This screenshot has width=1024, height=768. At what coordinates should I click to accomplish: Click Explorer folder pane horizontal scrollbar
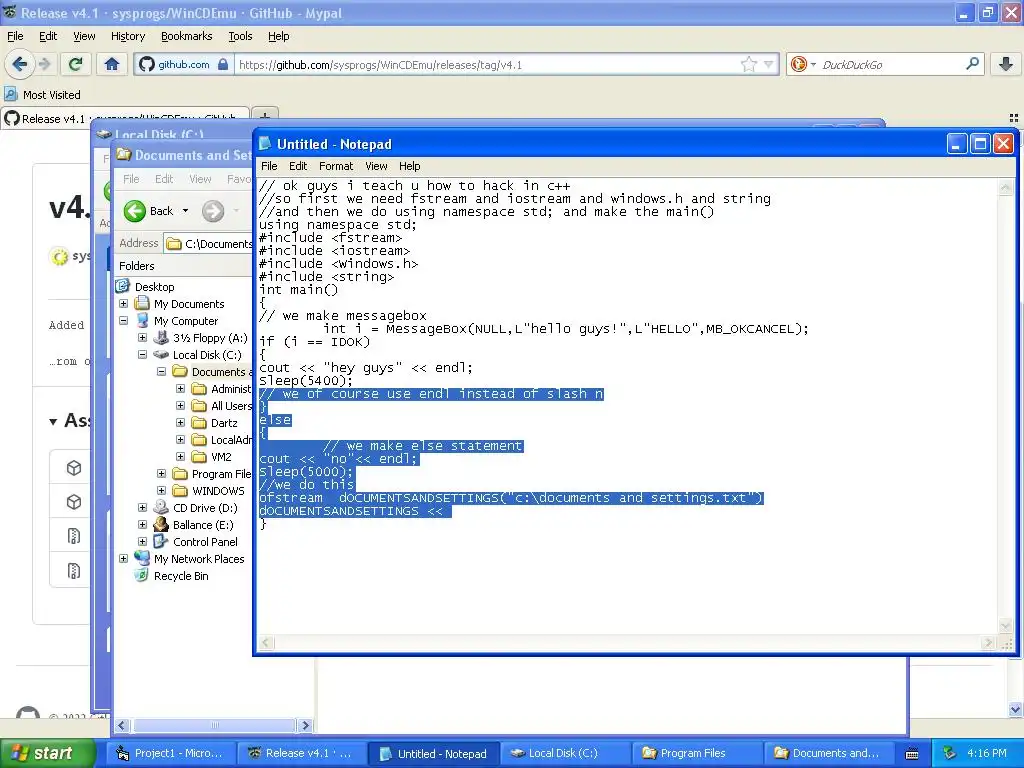(214, 725)
